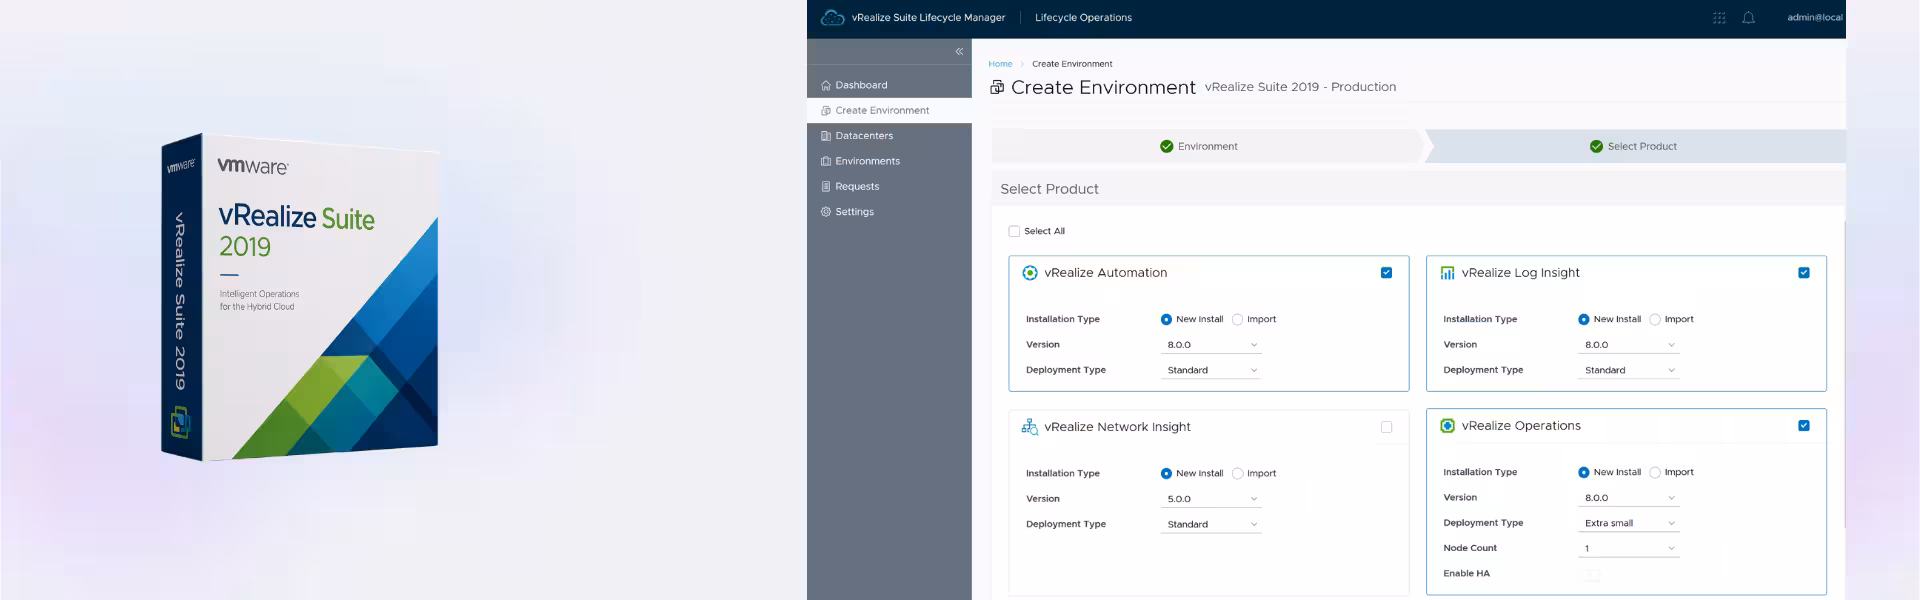This screenshot has width=1920, height=600.
Task: Check the vRealize Network Insight checkbox
Action: click(x=1386, y=427)
